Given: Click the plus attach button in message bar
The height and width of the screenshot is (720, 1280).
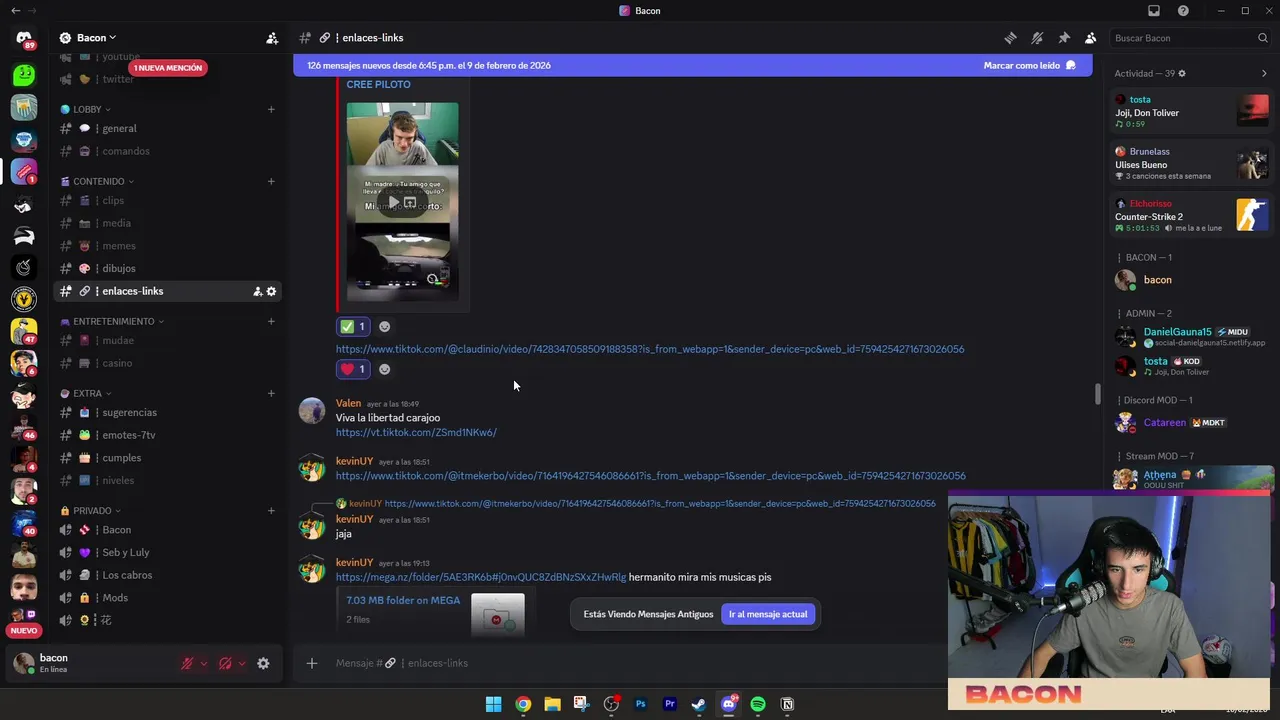Looking at the screenshot, I should tap(312, 663).
